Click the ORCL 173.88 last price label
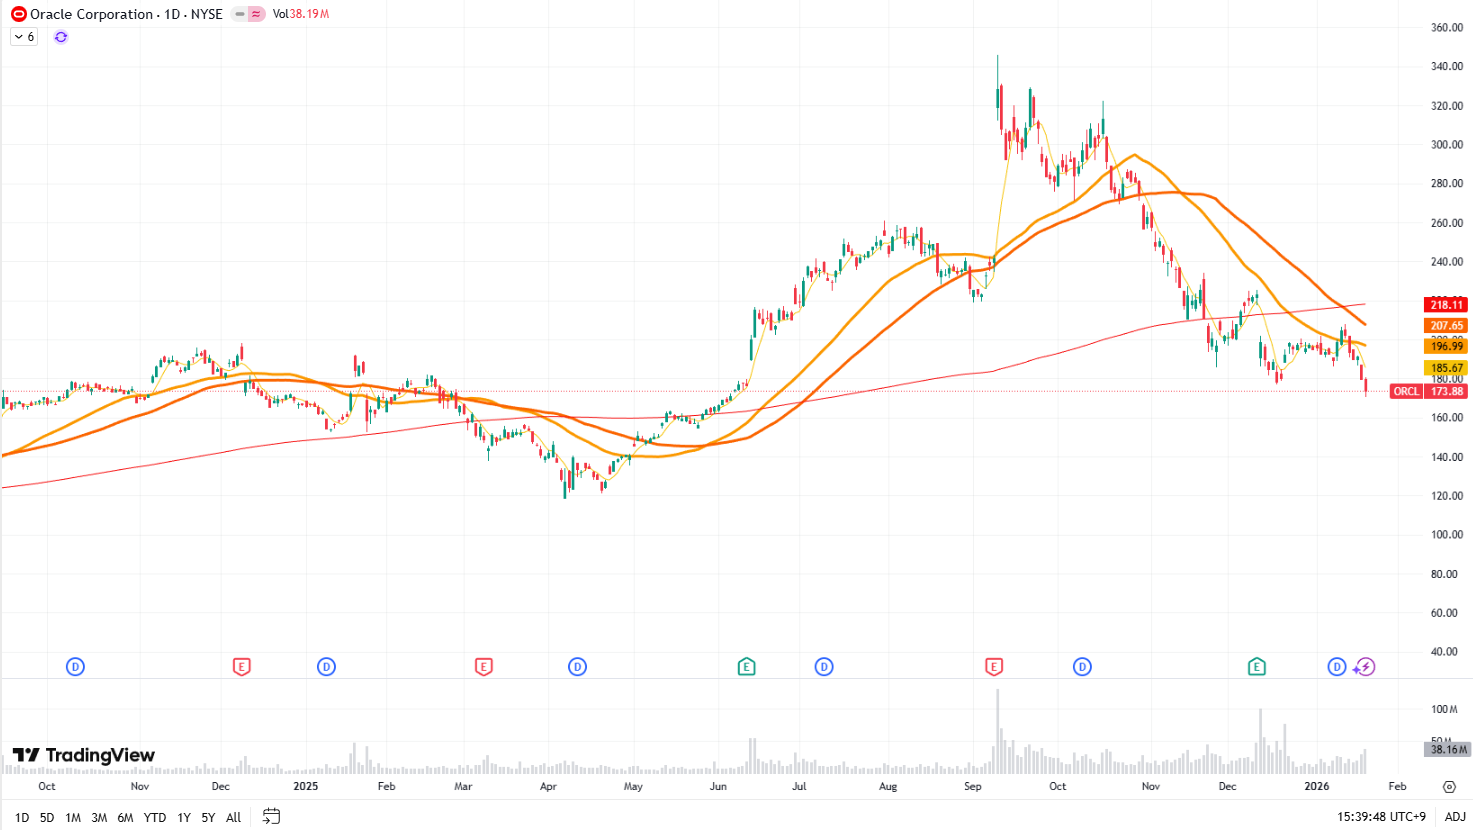The image size is (1473, 830). pos(1429,391)
